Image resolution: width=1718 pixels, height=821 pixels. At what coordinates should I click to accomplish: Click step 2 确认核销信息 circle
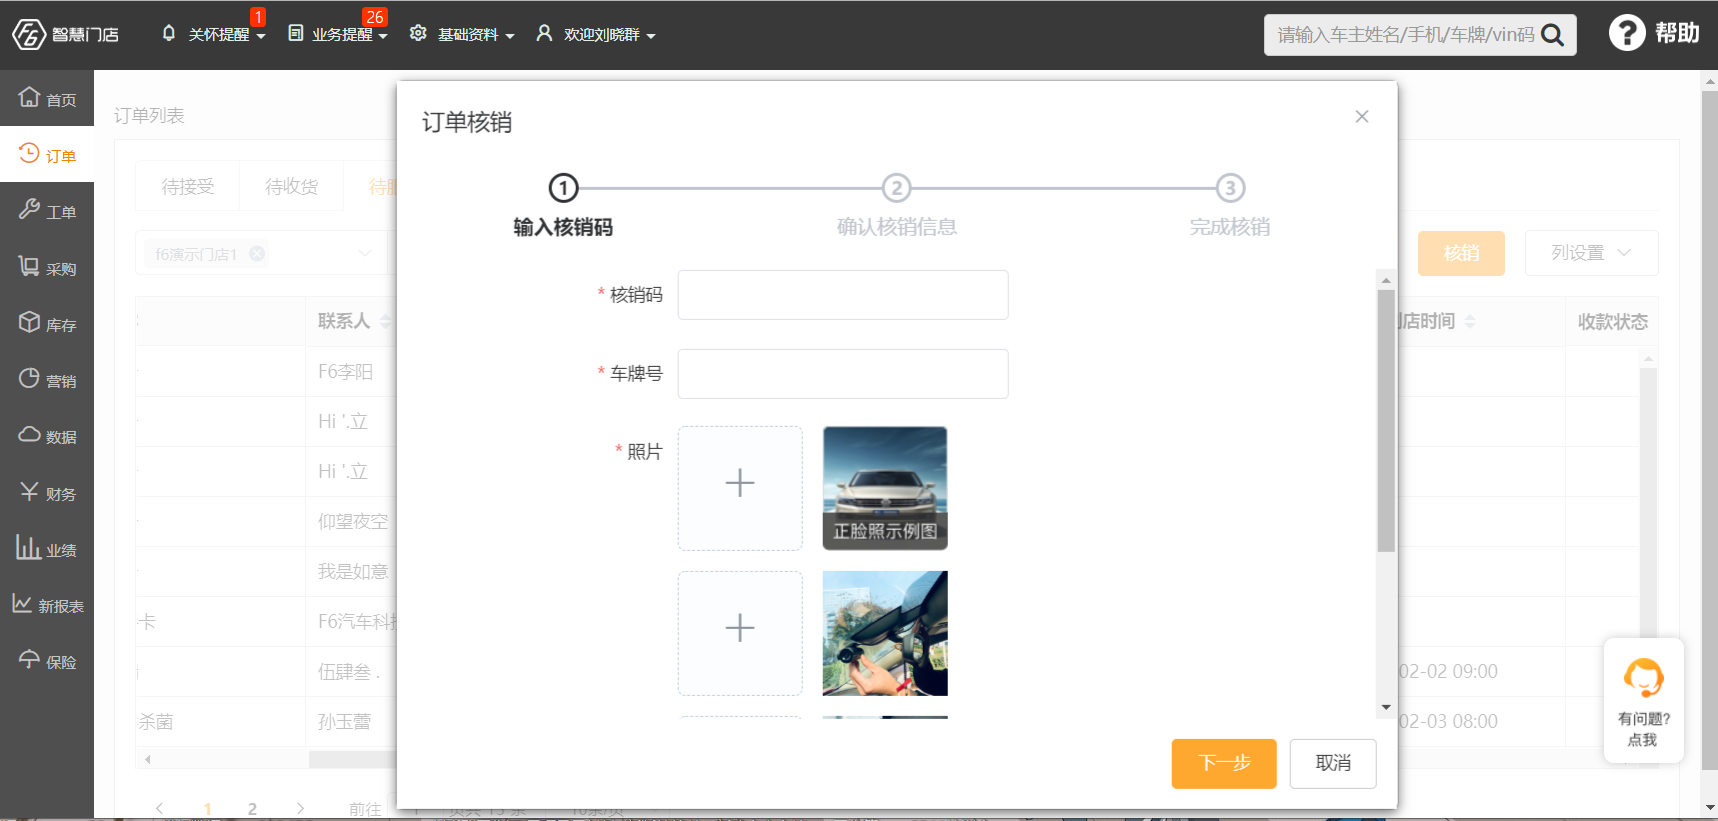coord(896,188)
